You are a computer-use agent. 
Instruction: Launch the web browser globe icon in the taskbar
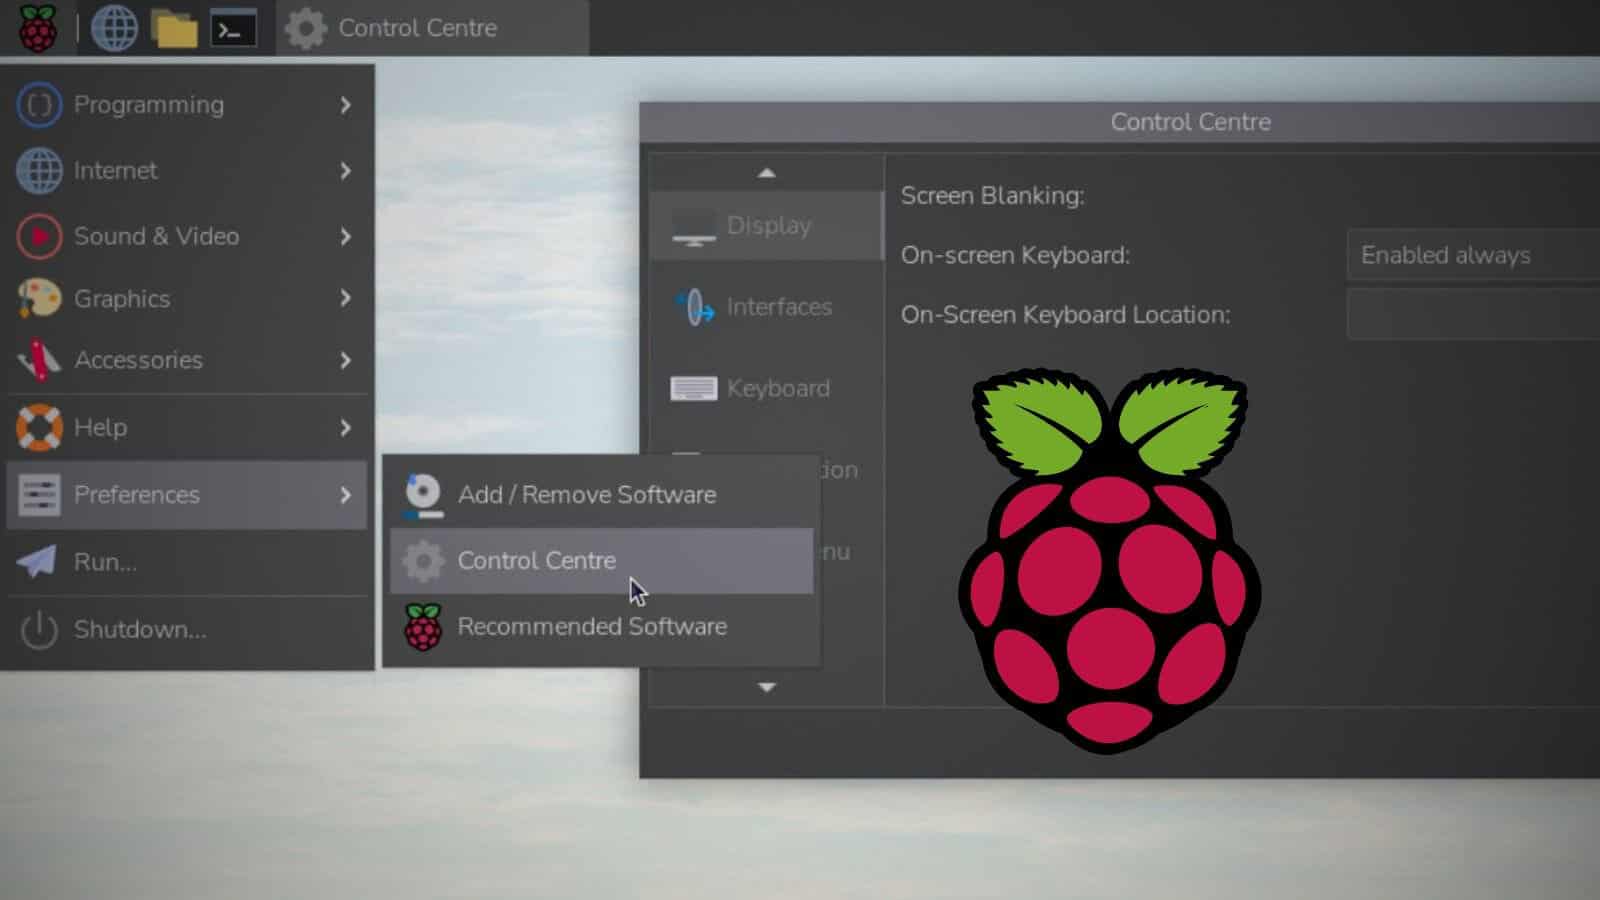tap(114, 28)
